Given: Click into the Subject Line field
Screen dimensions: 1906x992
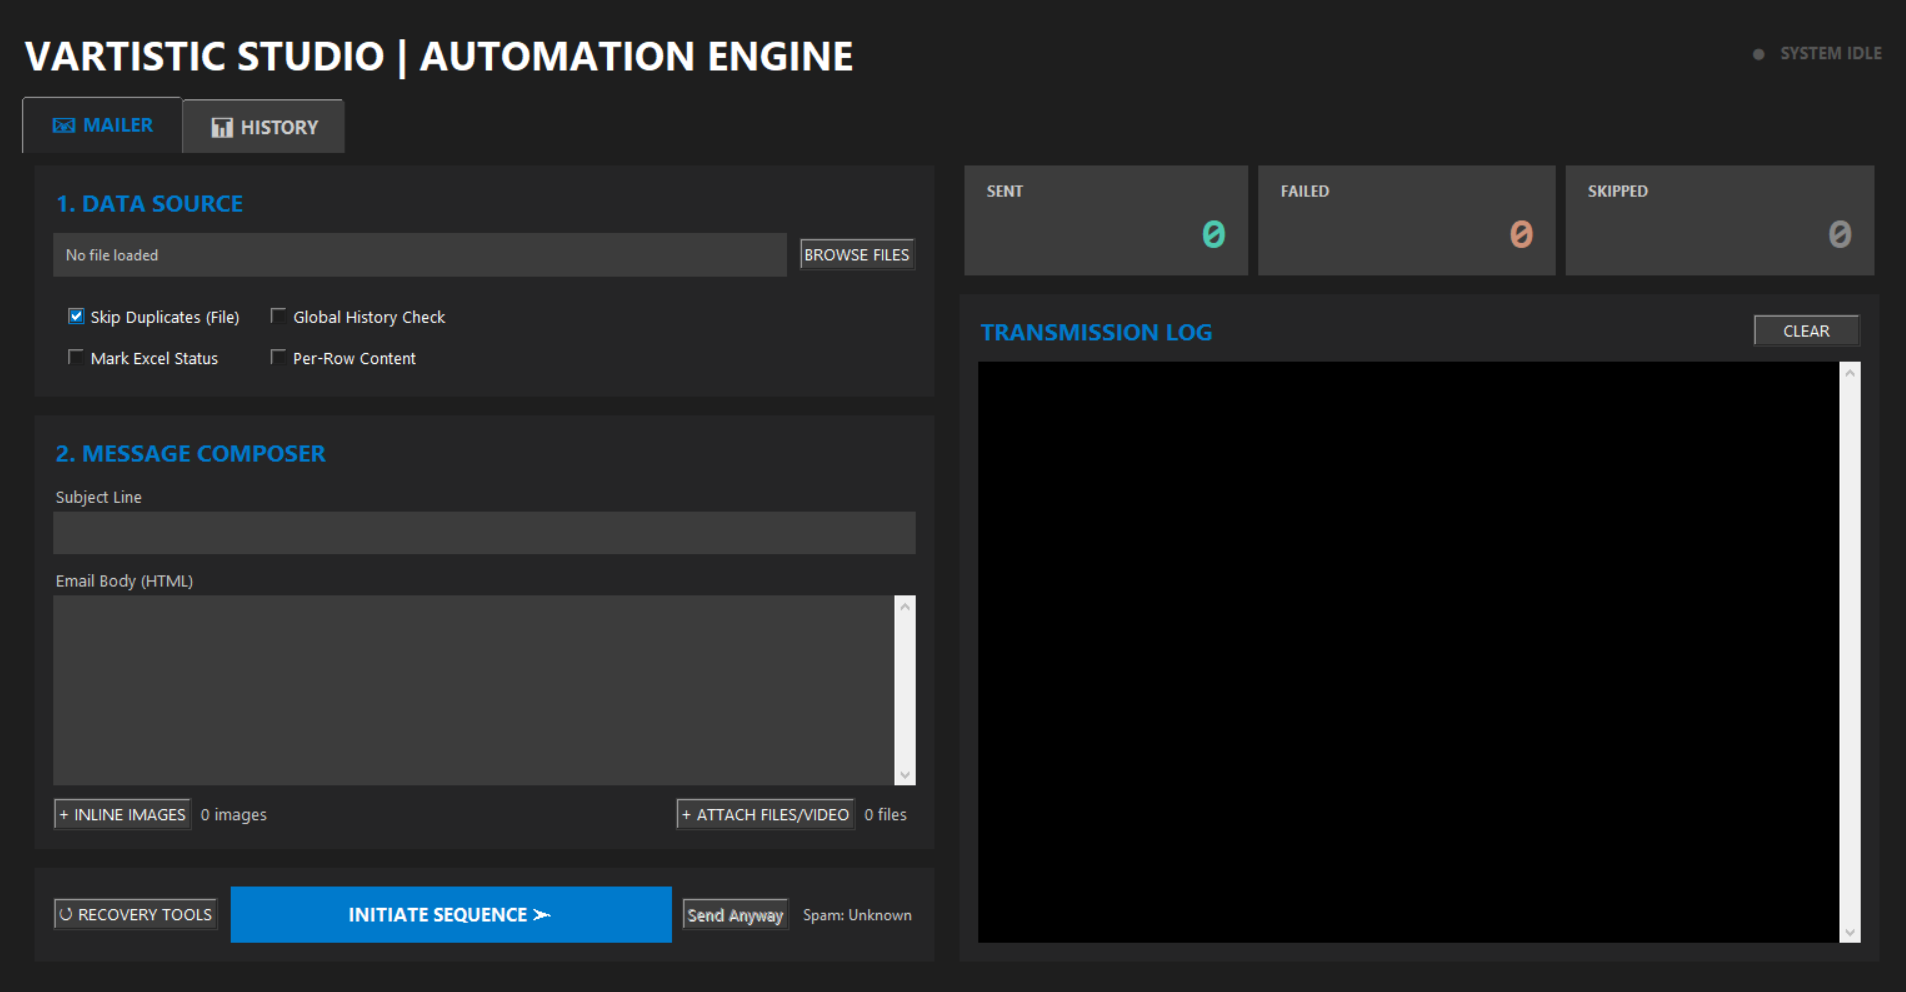Looking at the screenshot, I should 484,532.
